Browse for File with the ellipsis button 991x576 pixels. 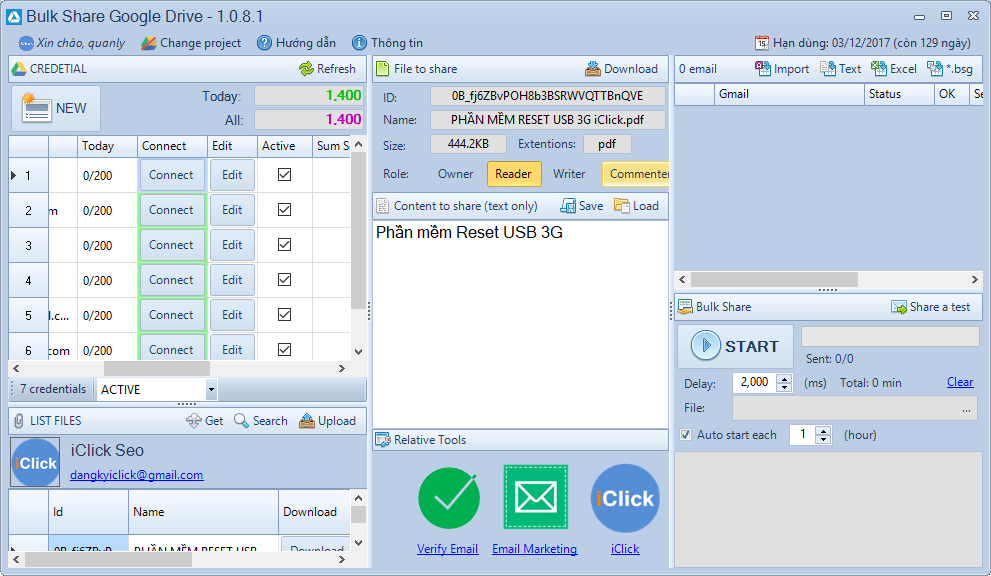tap(966, 408)
